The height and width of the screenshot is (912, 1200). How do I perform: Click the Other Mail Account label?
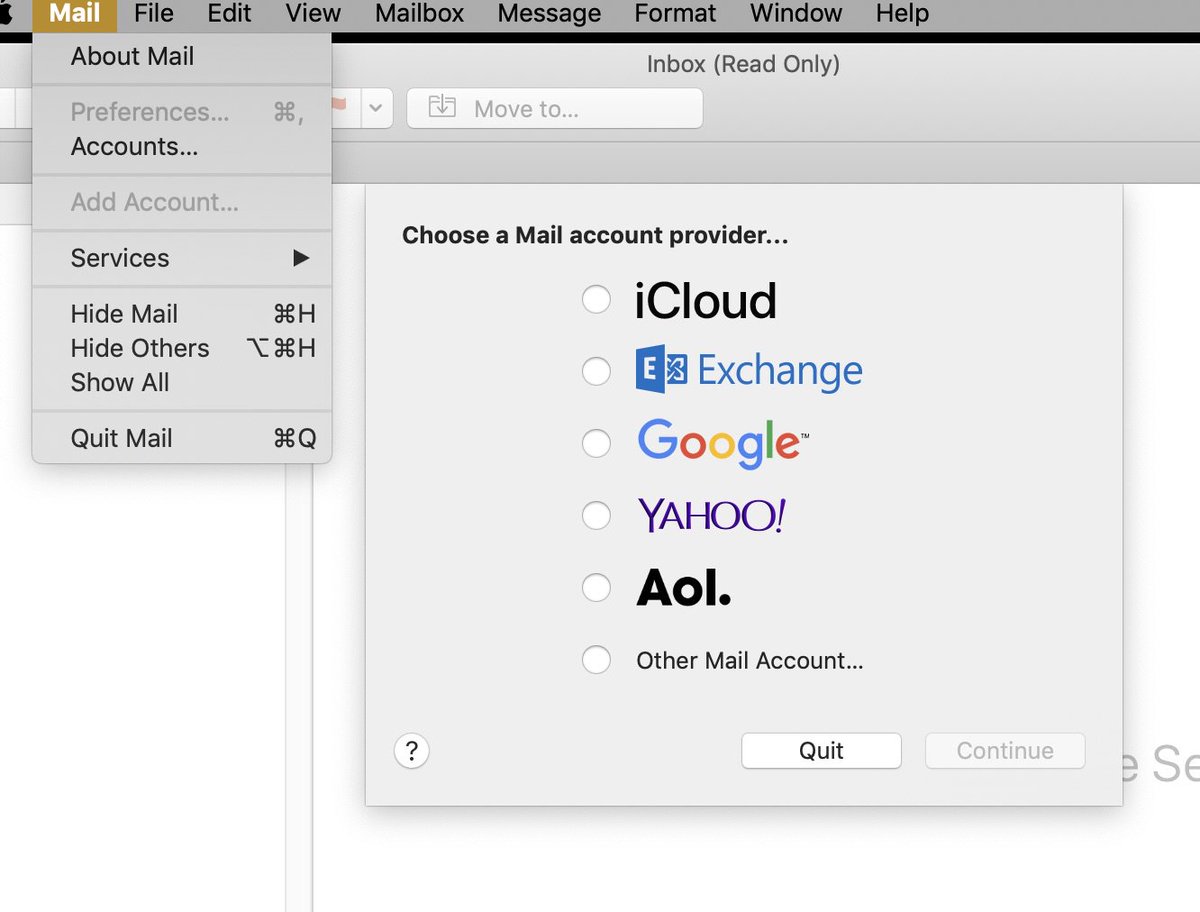click(750, 660)
